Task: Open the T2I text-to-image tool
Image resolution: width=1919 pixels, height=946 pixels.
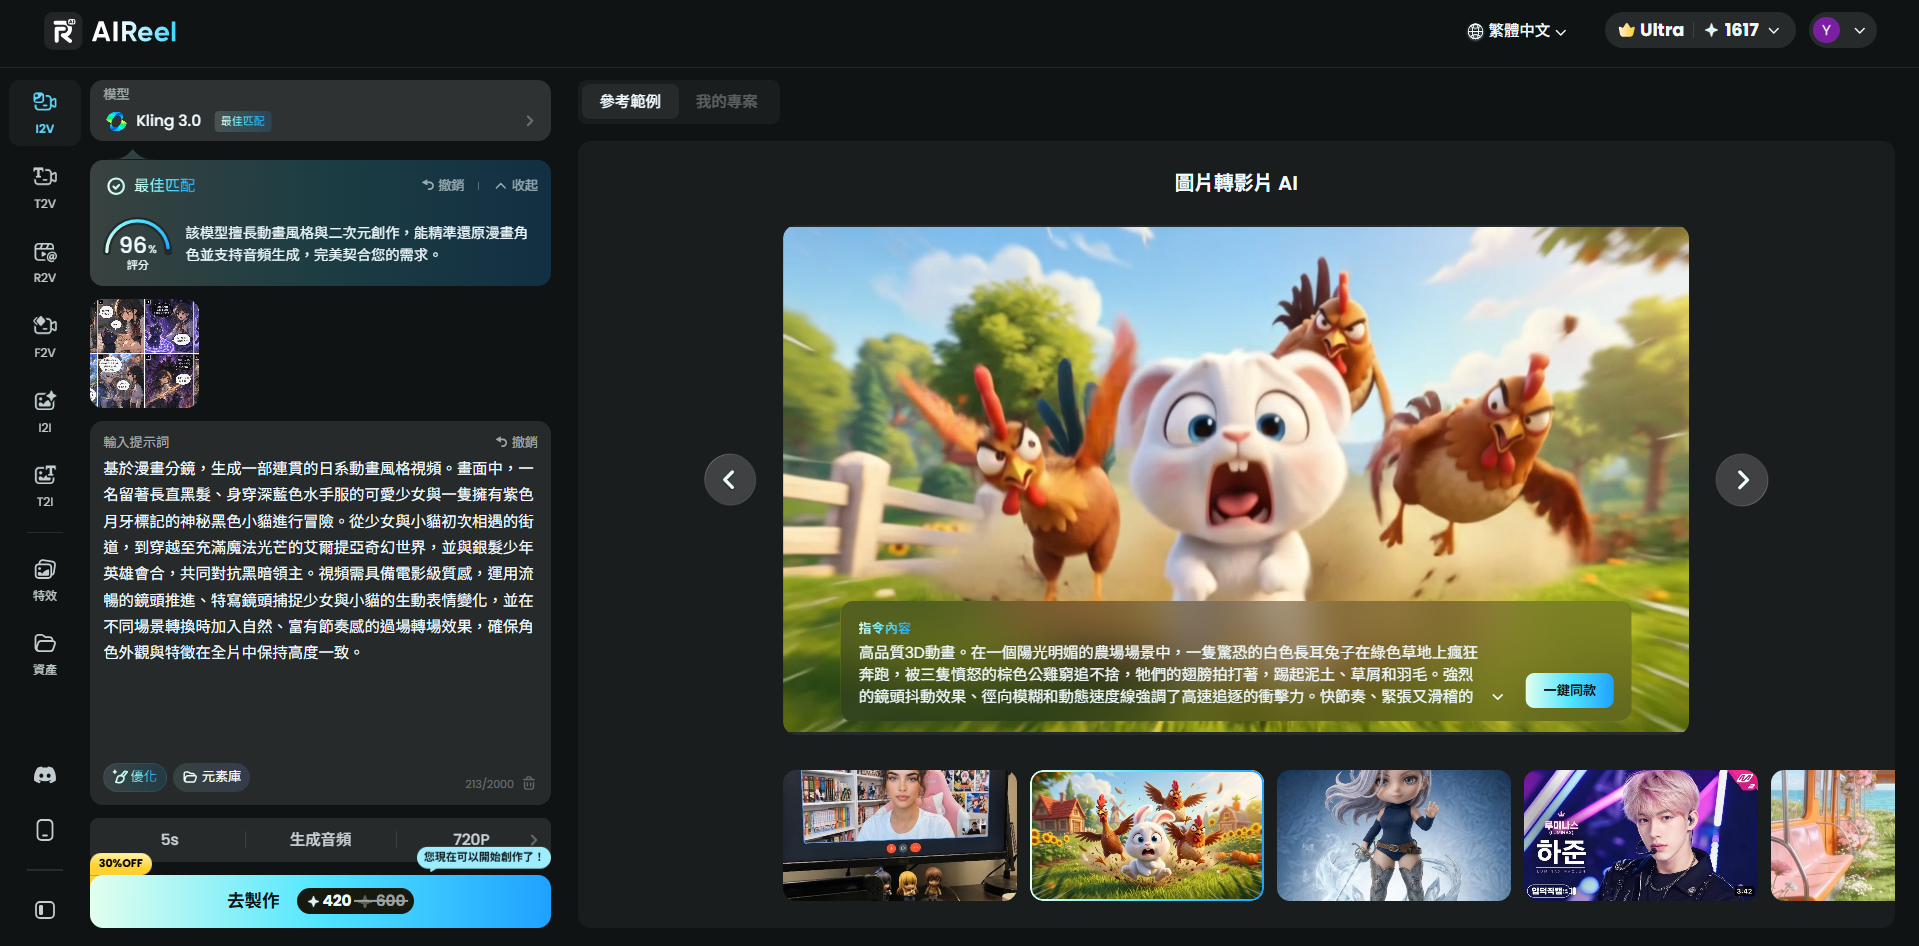Action: coord(45,486)
